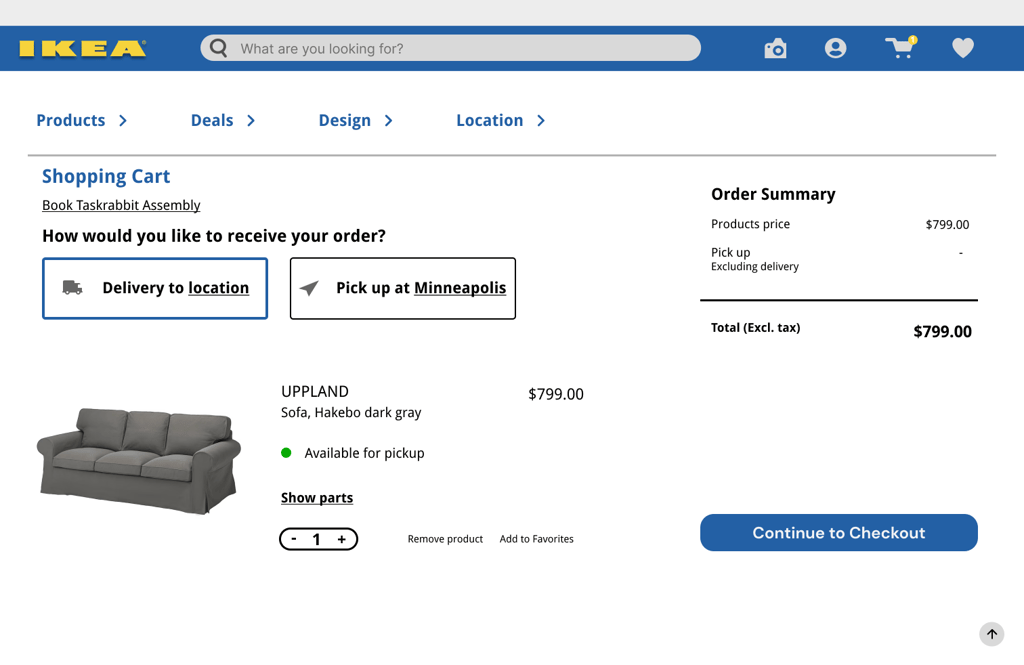This screenshot has width=1024, height=665.
Task: Click the 'Products price' label in Order Summary
Action: point(750,224)
